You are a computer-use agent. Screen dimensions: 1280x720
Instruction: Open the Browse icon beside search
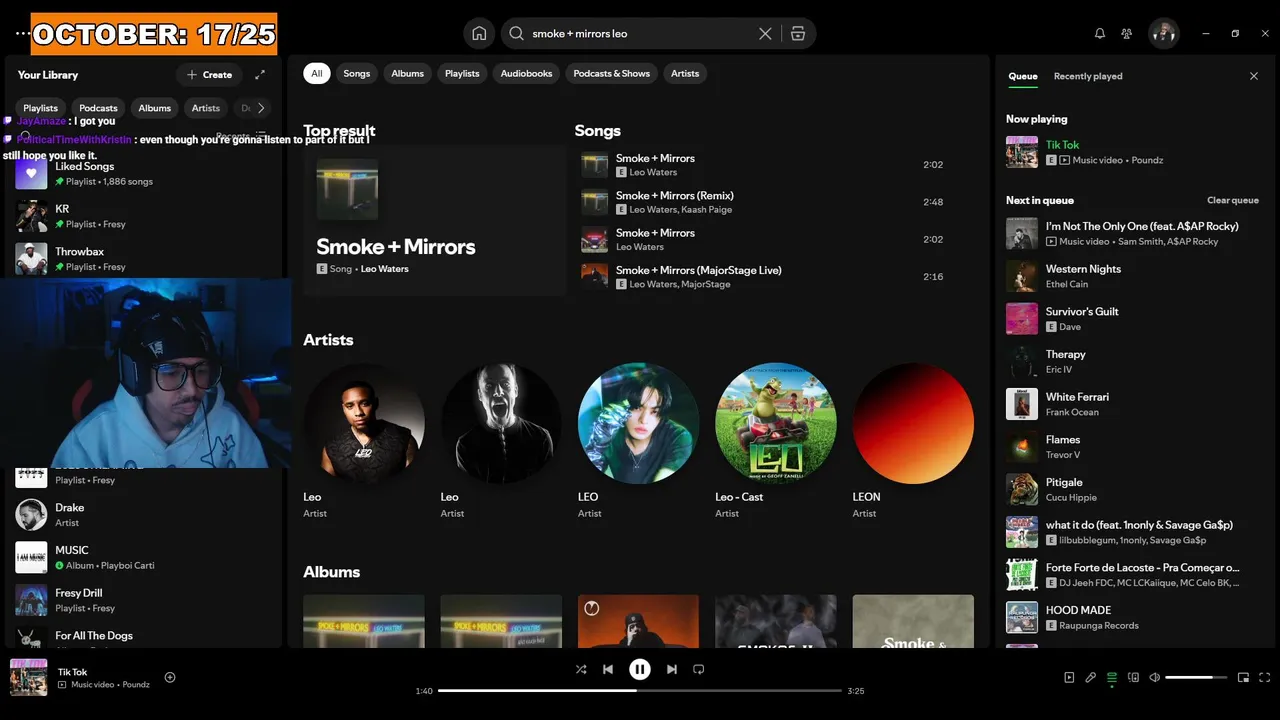797,33
